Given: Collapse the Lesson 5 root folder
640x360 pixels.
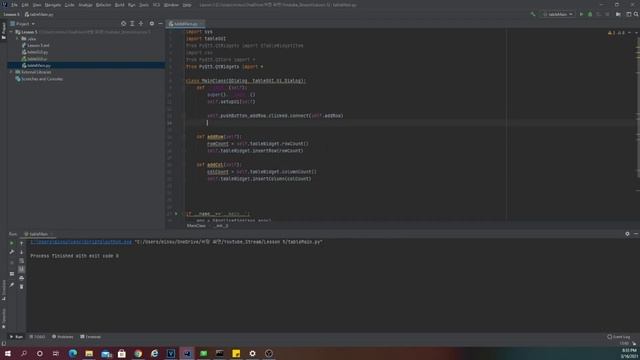Looking at the screenshot, I should (x=11, y=32).
